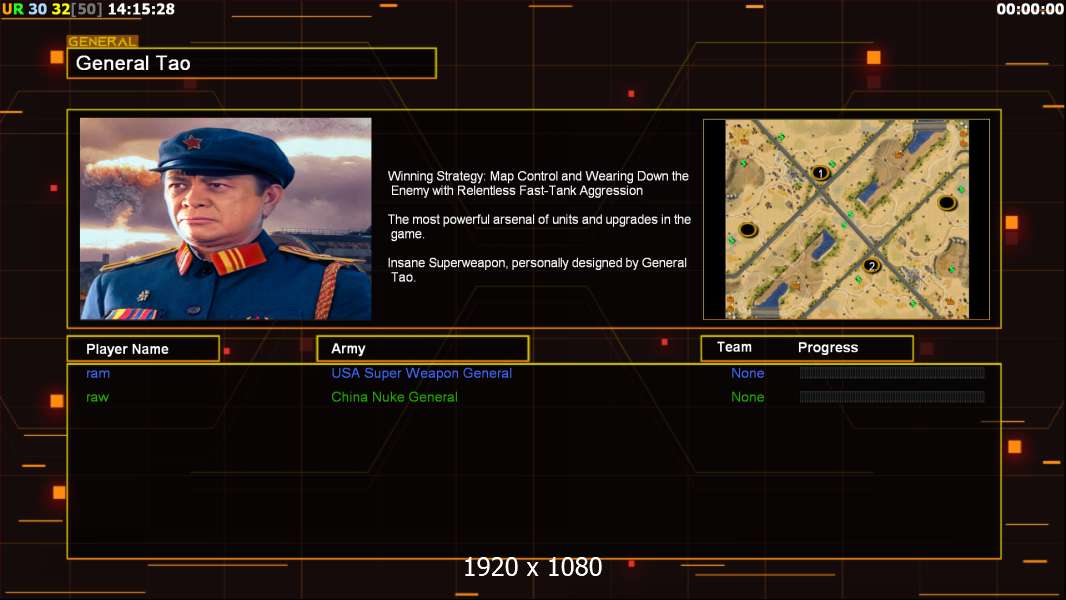Click loading progress bar for ram
Screen dimensions: 1066x600
892,372
